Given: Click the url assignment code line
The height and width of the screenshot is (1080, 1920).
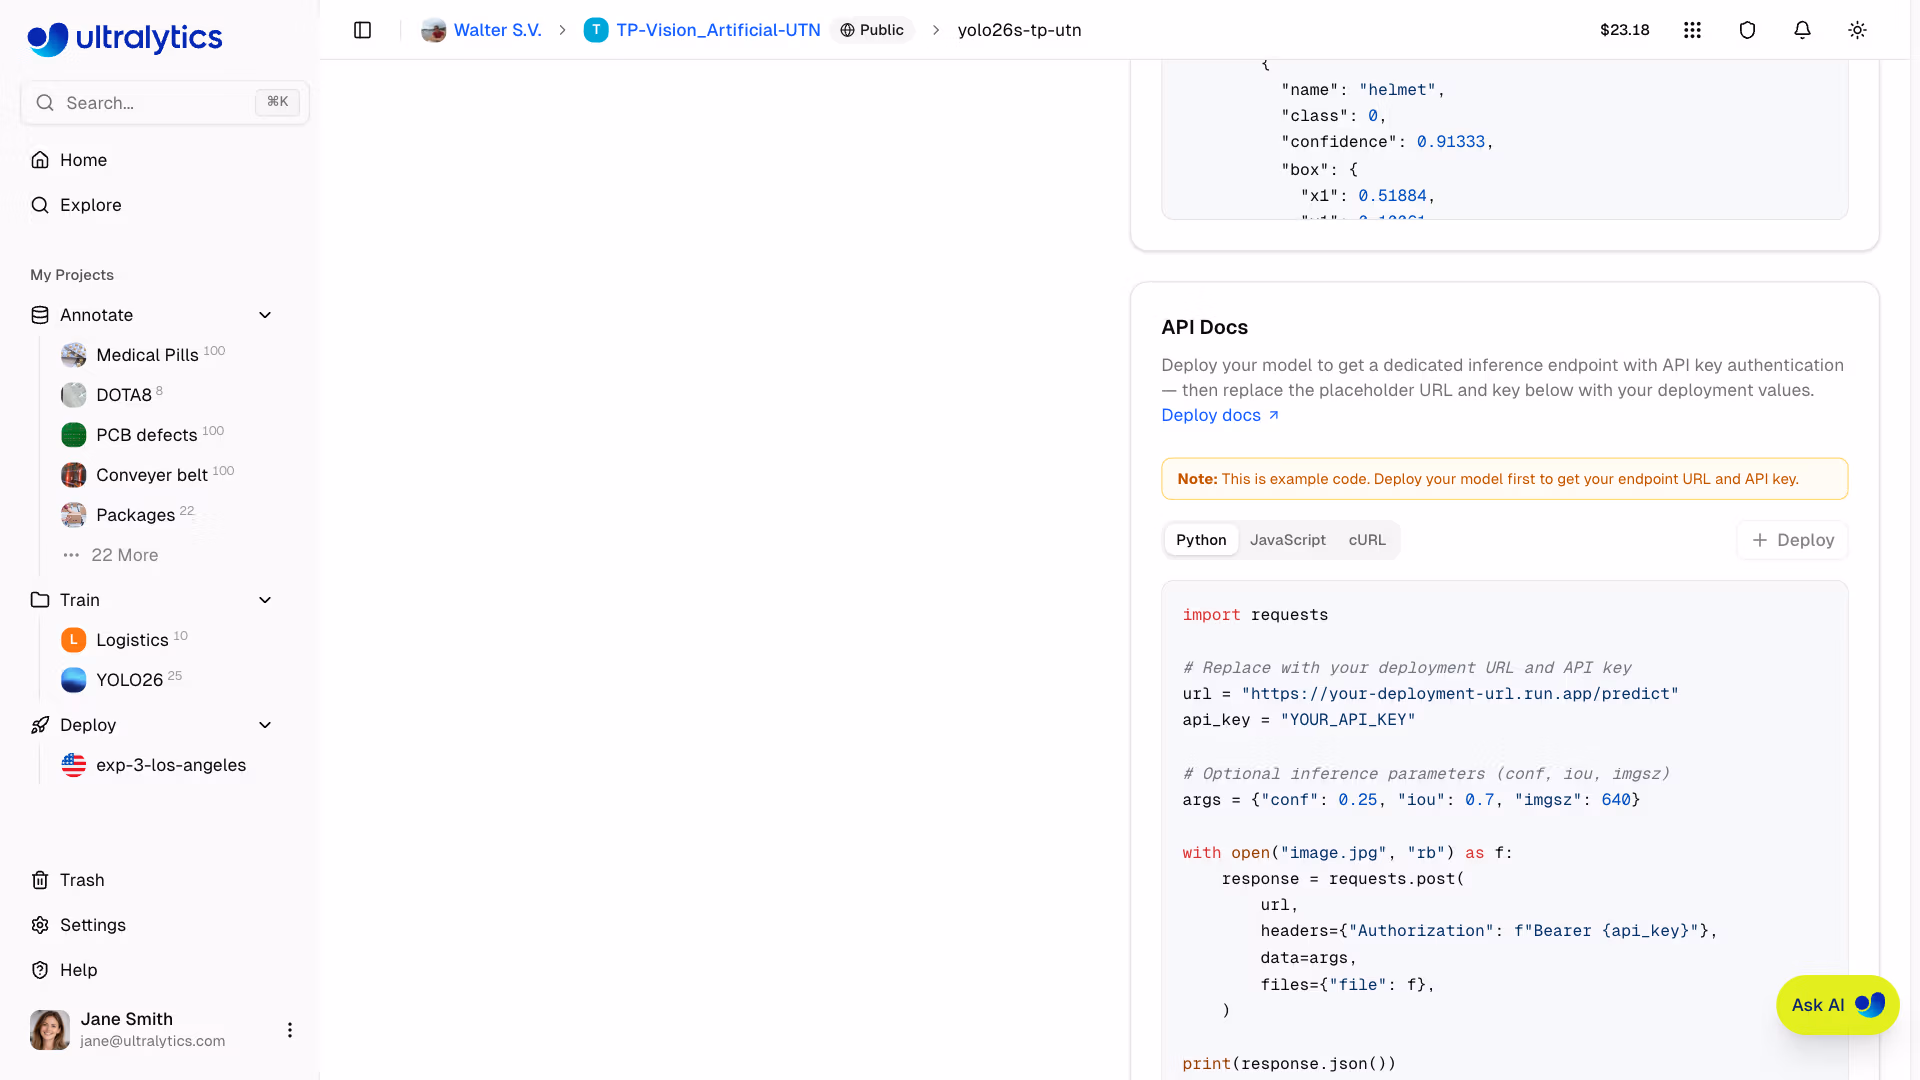Looking at the screenshot, I should point(1430,694).
